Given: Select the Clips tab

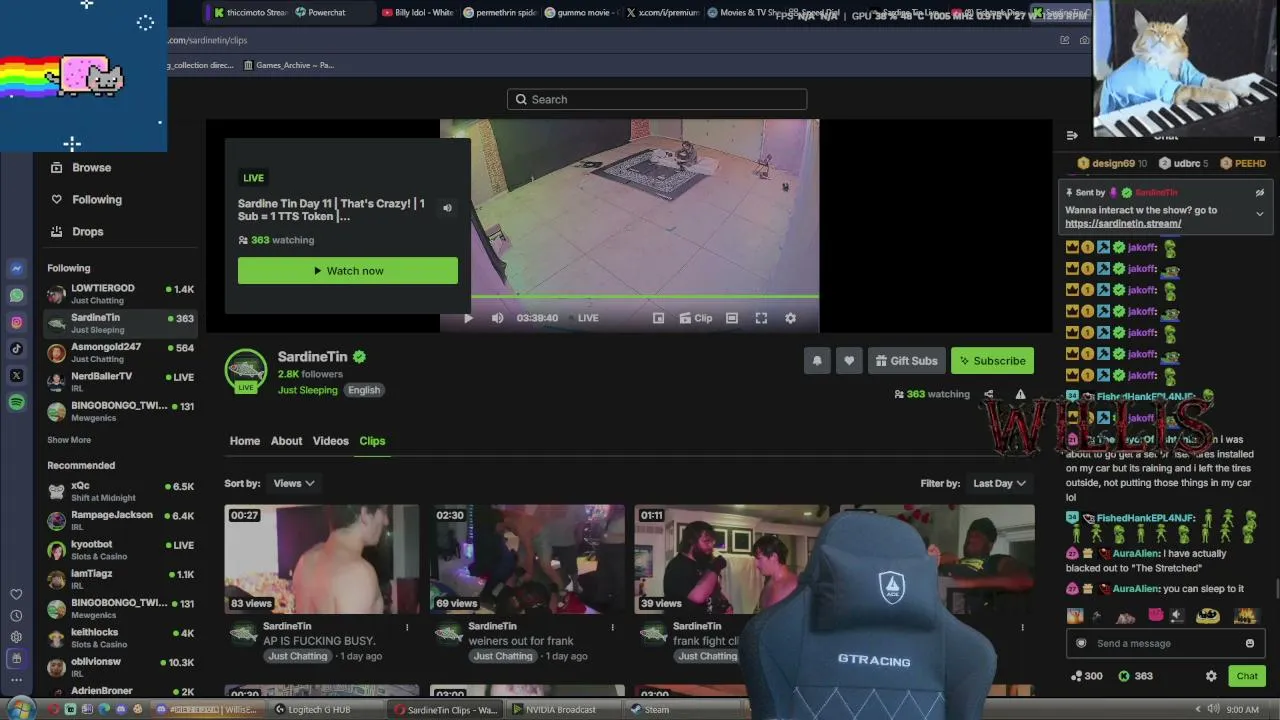Looking at the screenshot, I should coord(372,441).
